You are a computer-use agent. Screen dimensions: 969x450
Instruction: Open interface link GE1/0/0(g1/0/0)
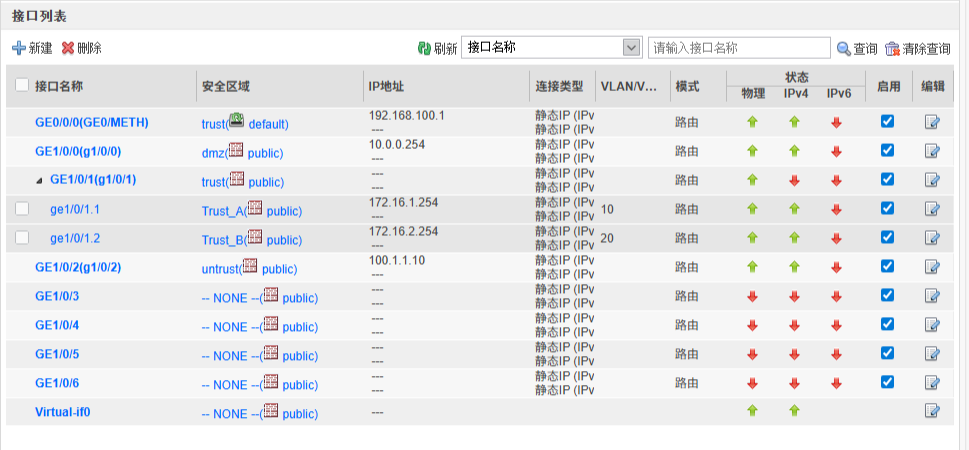(x=78, y=151)
